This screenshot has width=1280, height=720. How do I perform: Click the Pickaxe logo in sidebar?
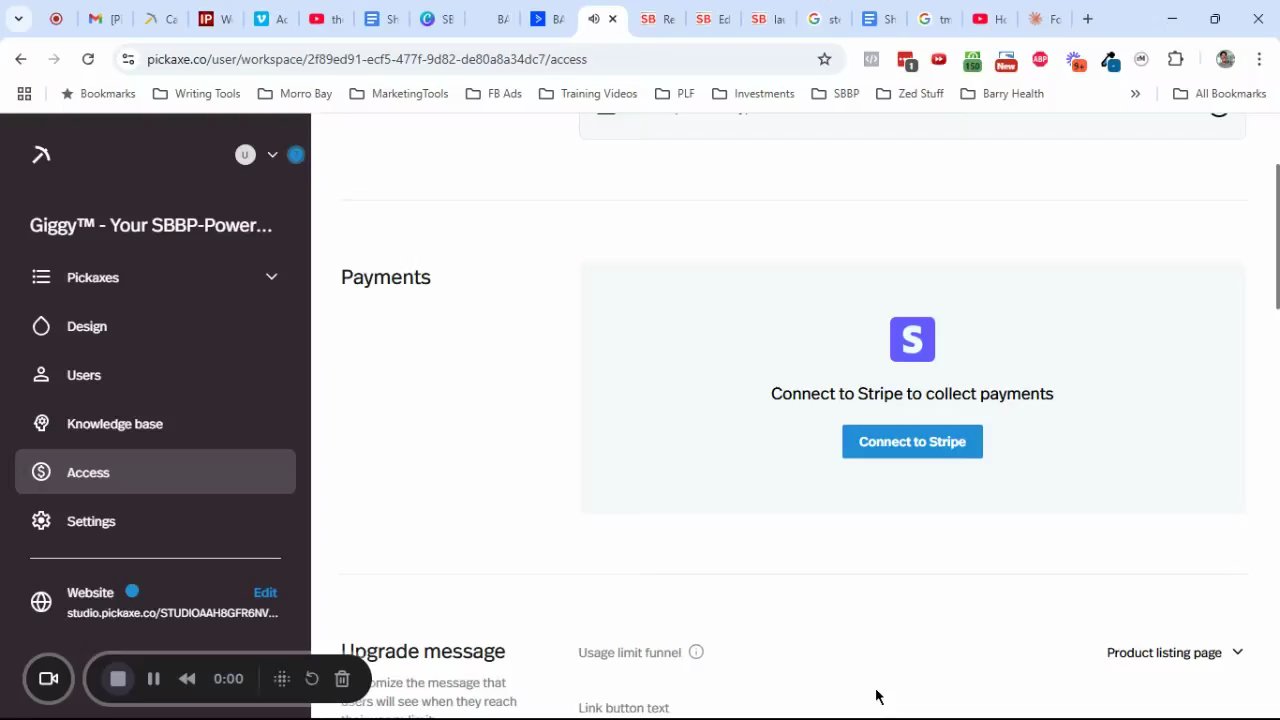click(x=41, y=154)
